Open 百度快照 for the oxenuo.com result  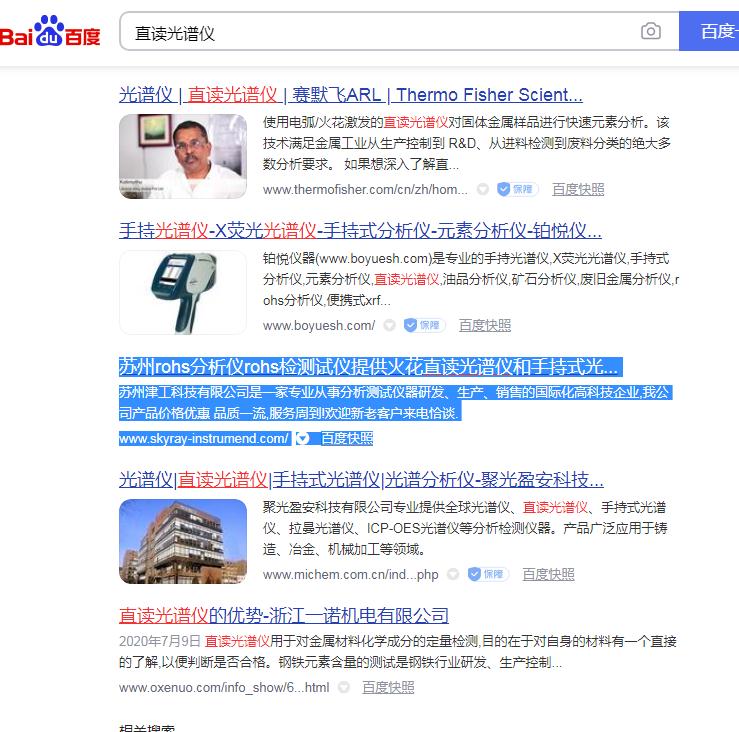(388, 687)
